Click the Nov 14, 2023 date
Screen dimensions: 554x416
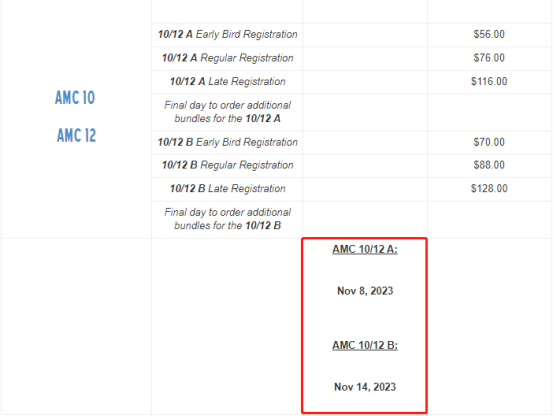365,387
